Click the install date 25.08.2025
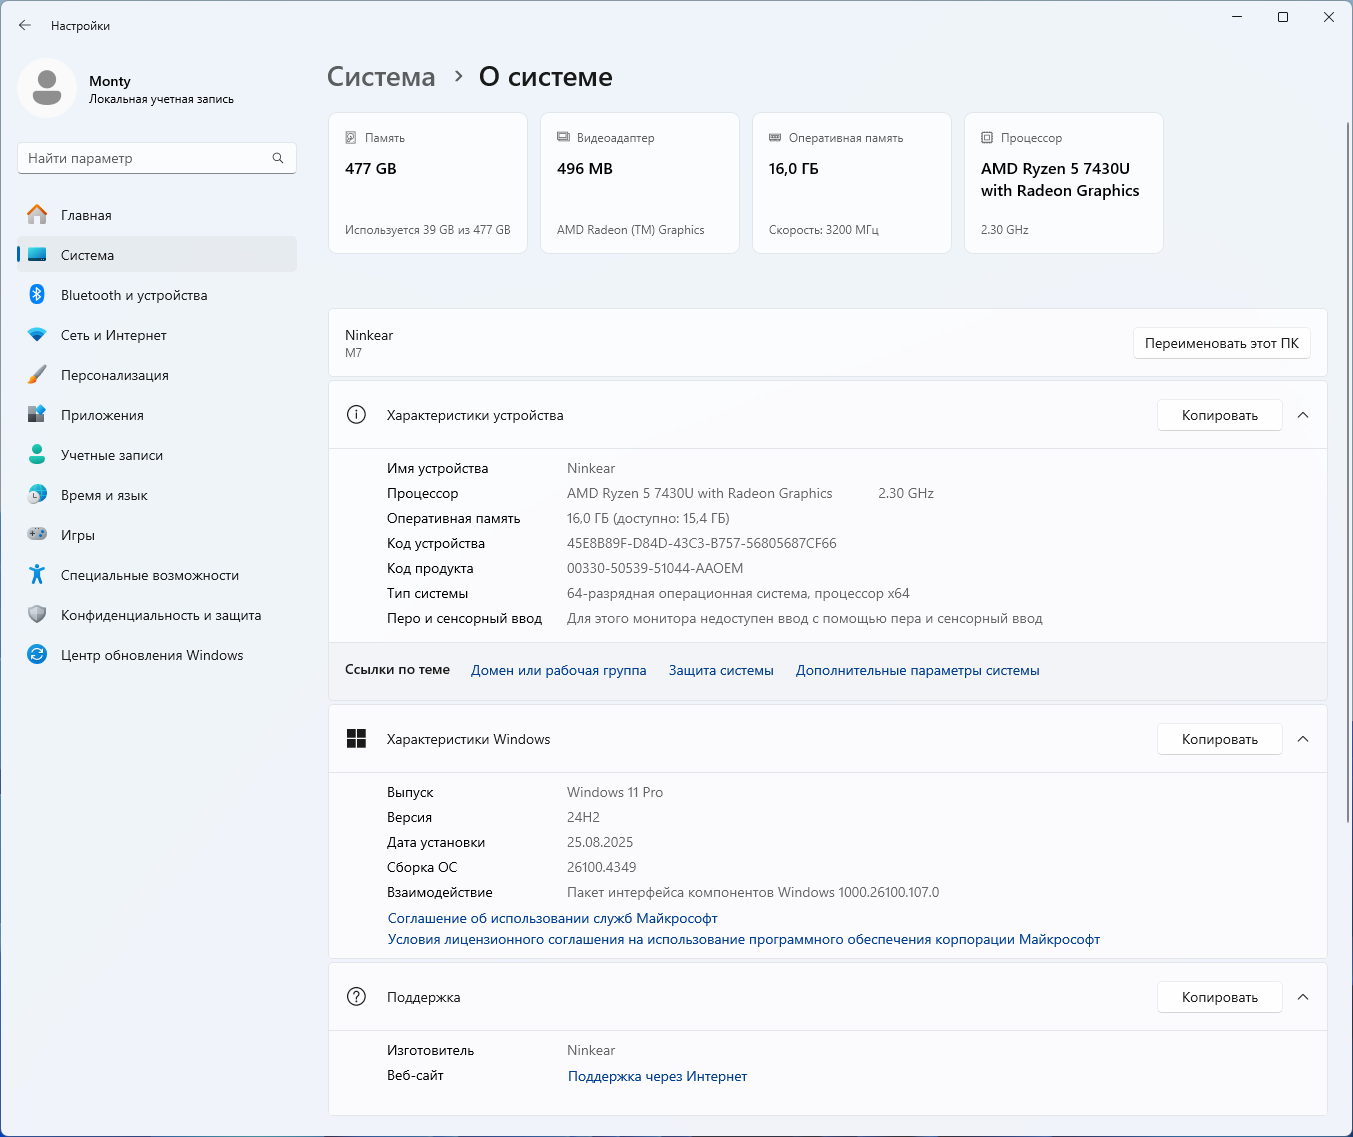The height and width of the screenshot is (1137, 1353). (599, 842)
